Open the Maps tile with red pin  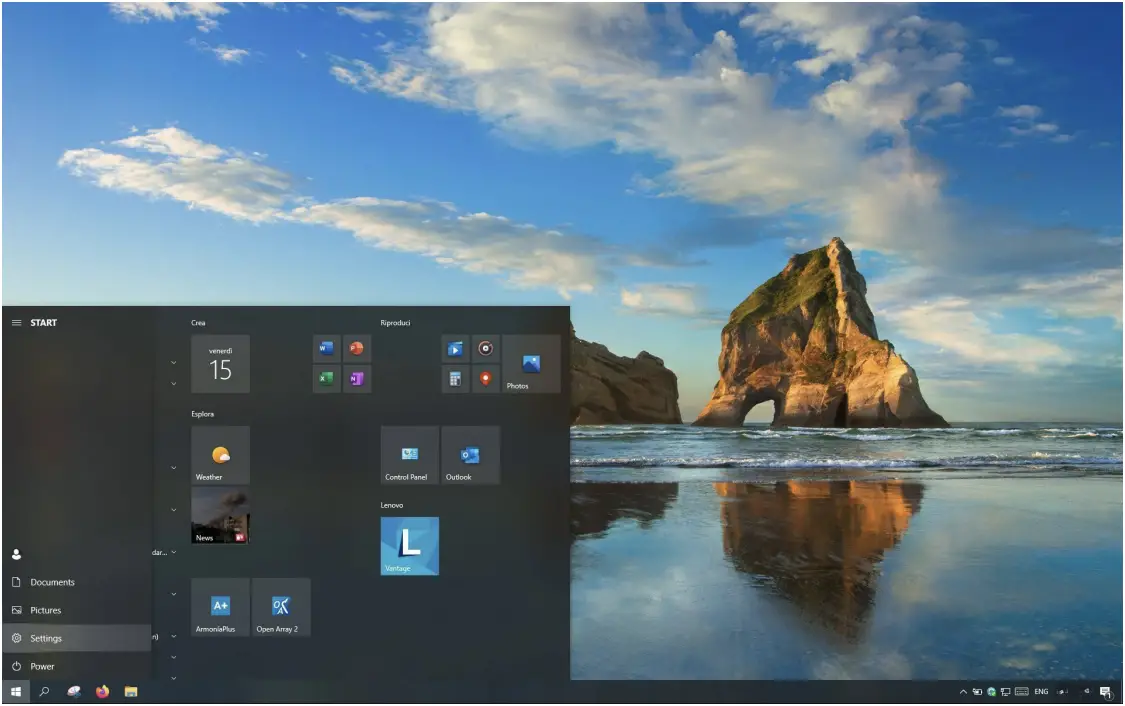(486, 379)
